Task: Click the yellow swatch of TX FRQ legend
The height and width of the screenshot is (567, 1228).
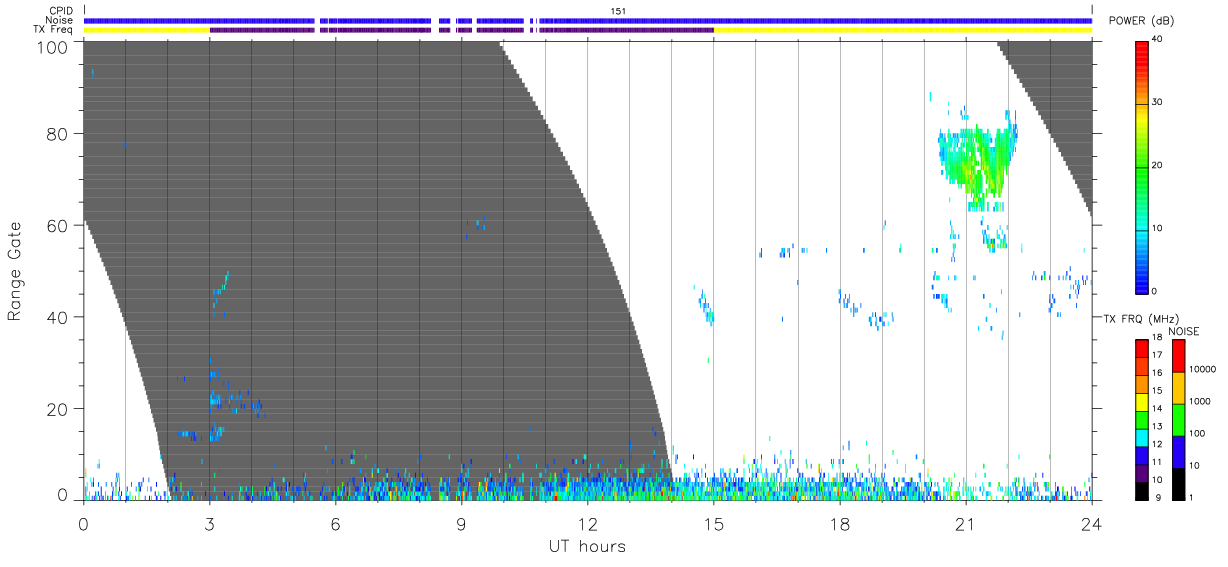Action: coord(1143,403)
